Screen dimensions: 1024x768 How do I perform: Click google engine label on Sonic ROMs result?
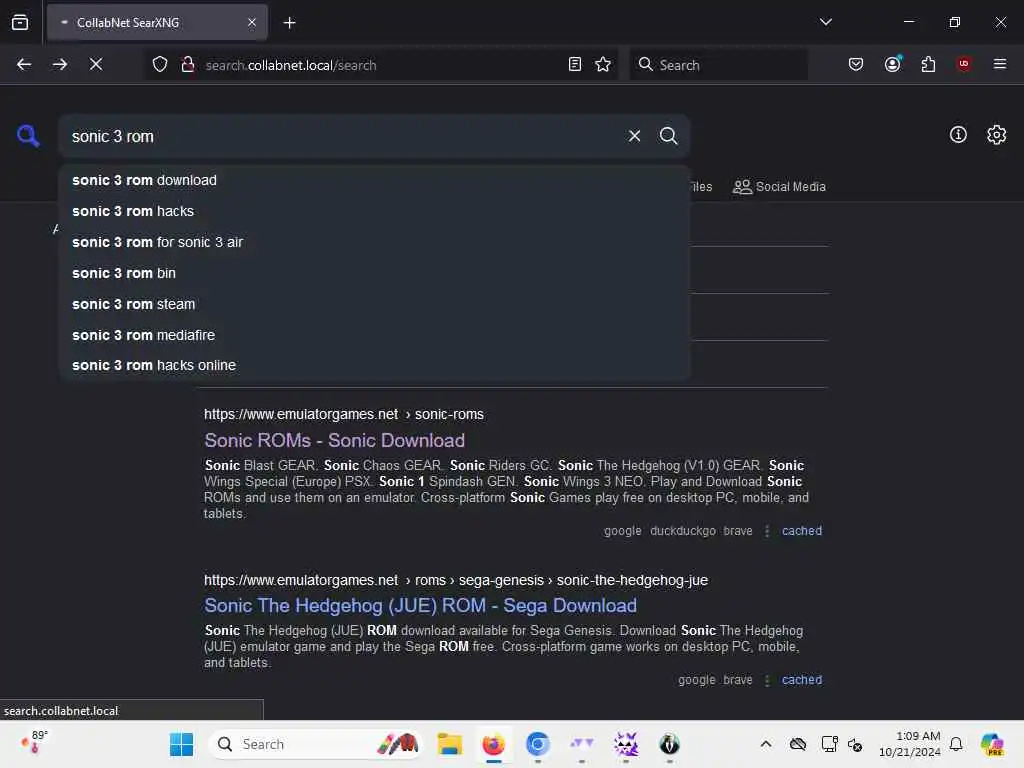[622, 531]
